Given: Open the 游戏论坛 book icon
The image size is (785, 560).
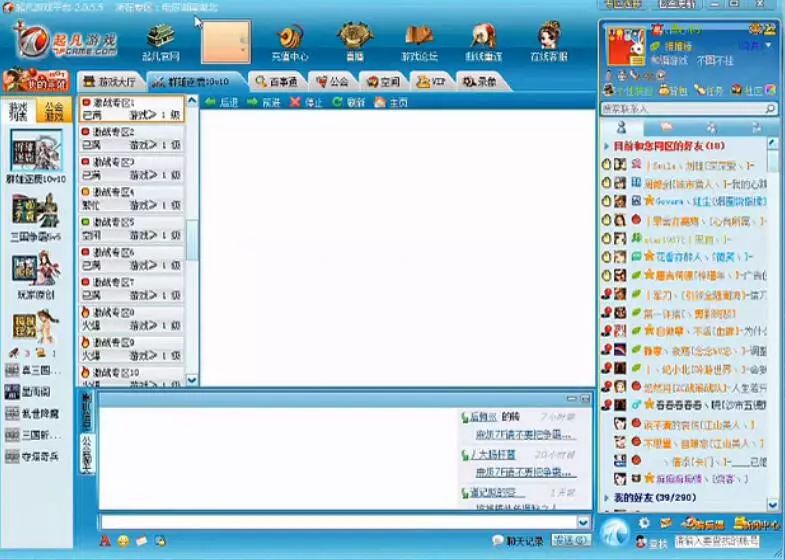Looking at the screenshot, I should pos(420,37).
